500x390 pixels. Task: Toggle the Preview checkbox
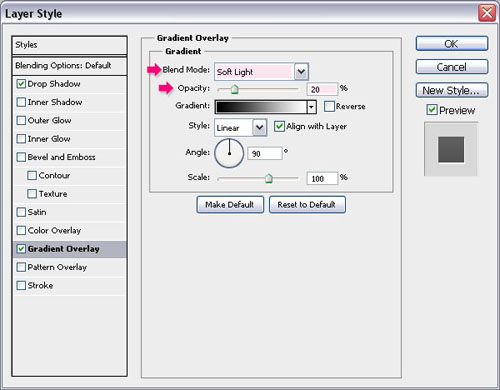(432, 110)
